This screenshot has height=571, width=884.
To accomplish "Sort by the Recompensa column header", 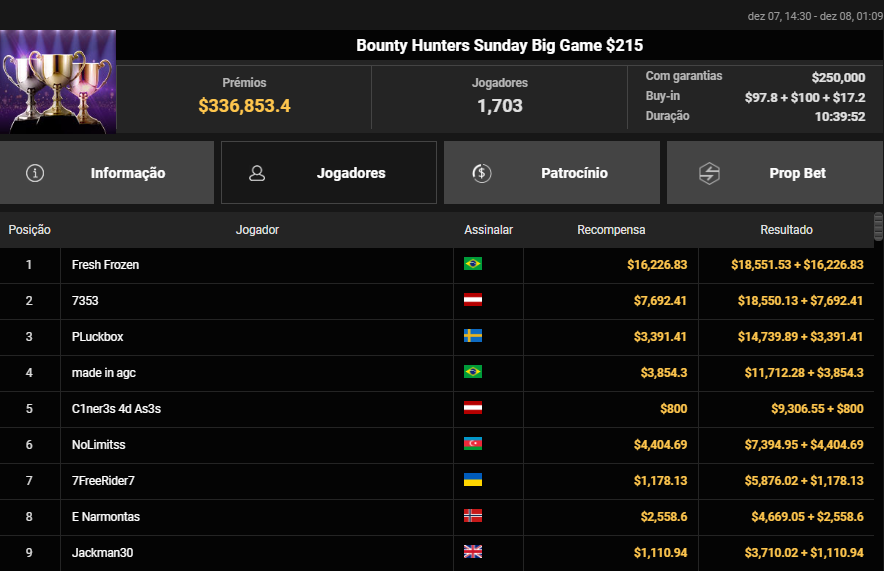I will tap(611, 230).
